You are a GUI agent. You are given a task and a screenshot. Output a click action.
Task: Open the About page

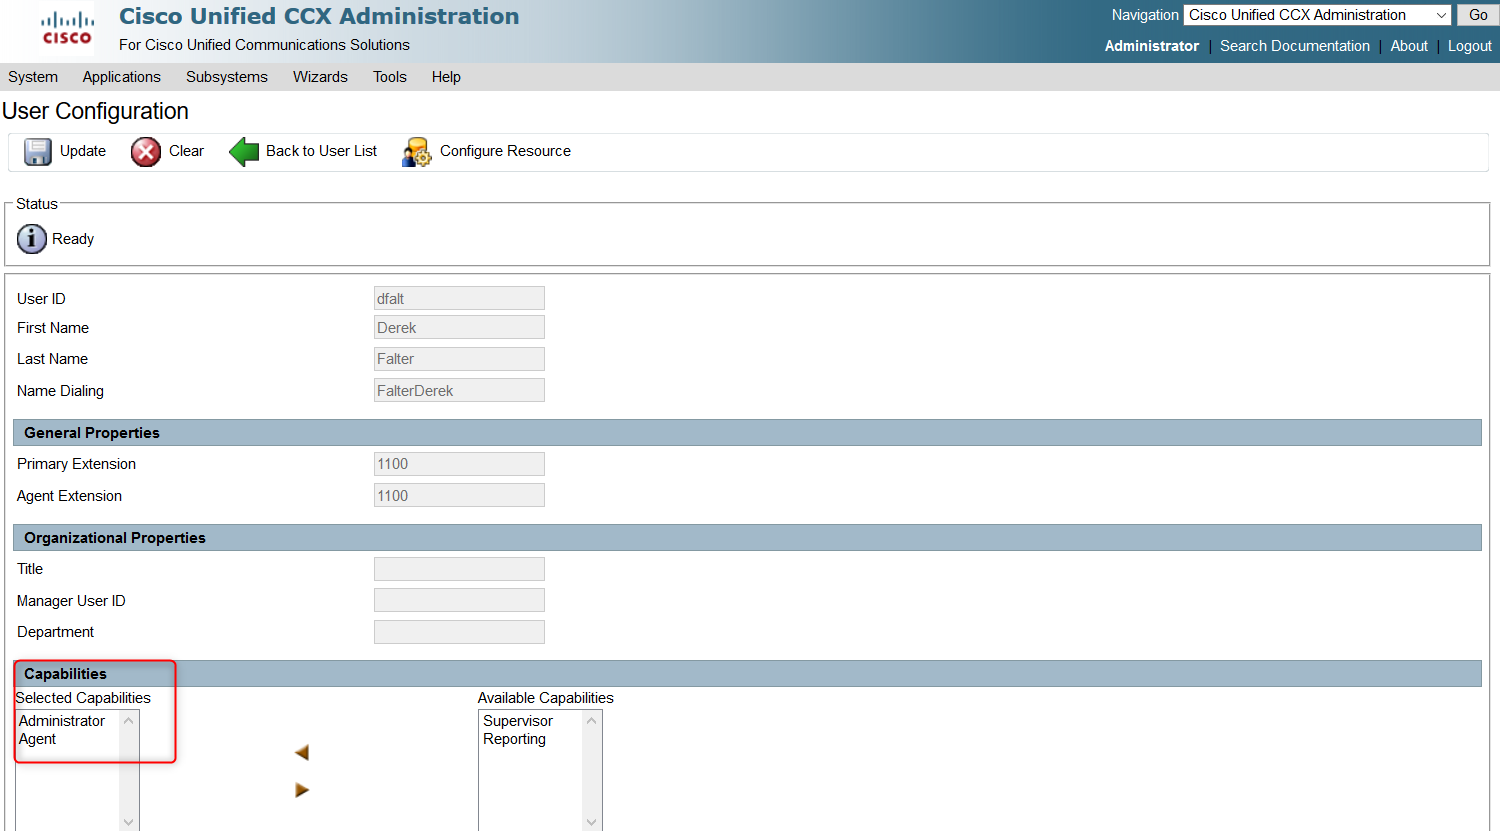(x=1408, y=46)
